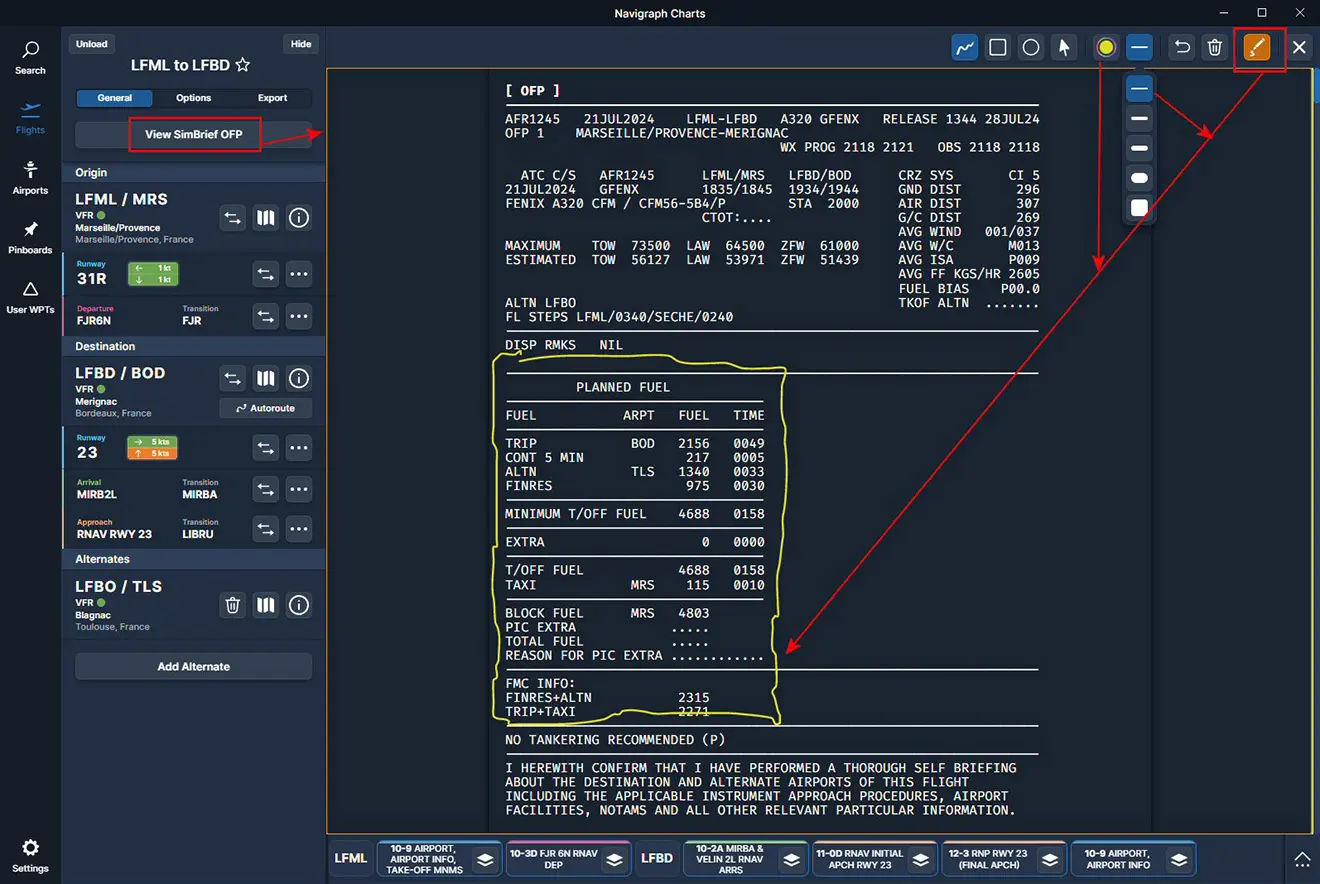Open charts for LFML origin
The image size is (1320, 884).
(x=265, y=217)
